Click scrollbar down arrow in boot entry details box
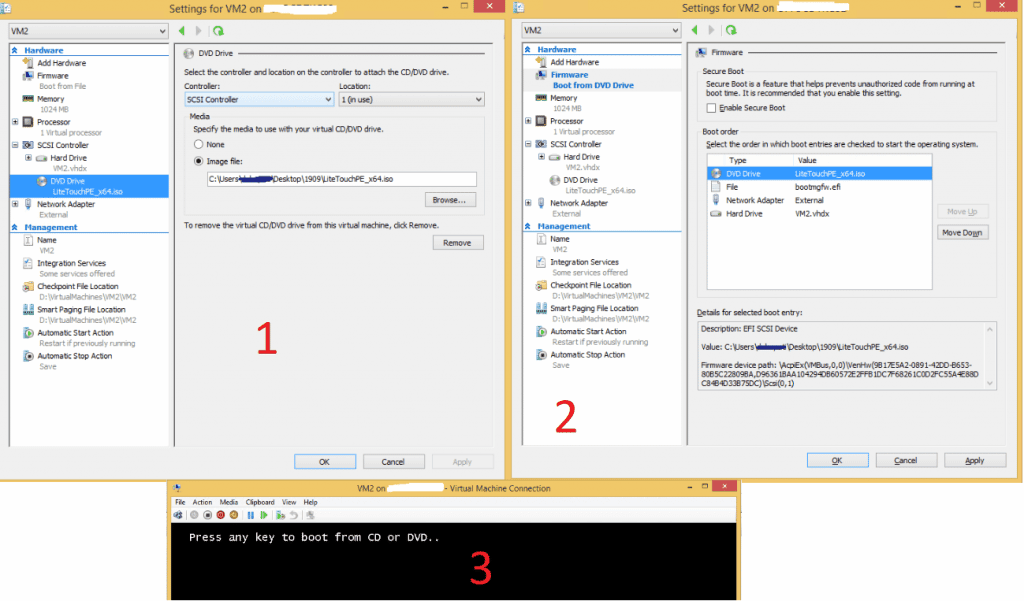This screenshot has height=601, width=1024. 991,383
